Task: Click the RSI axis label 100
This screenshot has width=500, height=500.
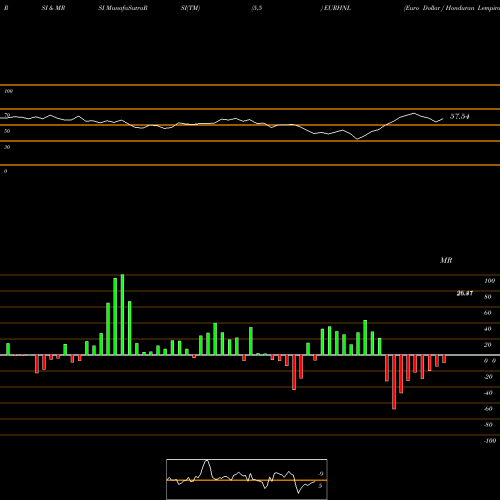Action: point(9,91)
